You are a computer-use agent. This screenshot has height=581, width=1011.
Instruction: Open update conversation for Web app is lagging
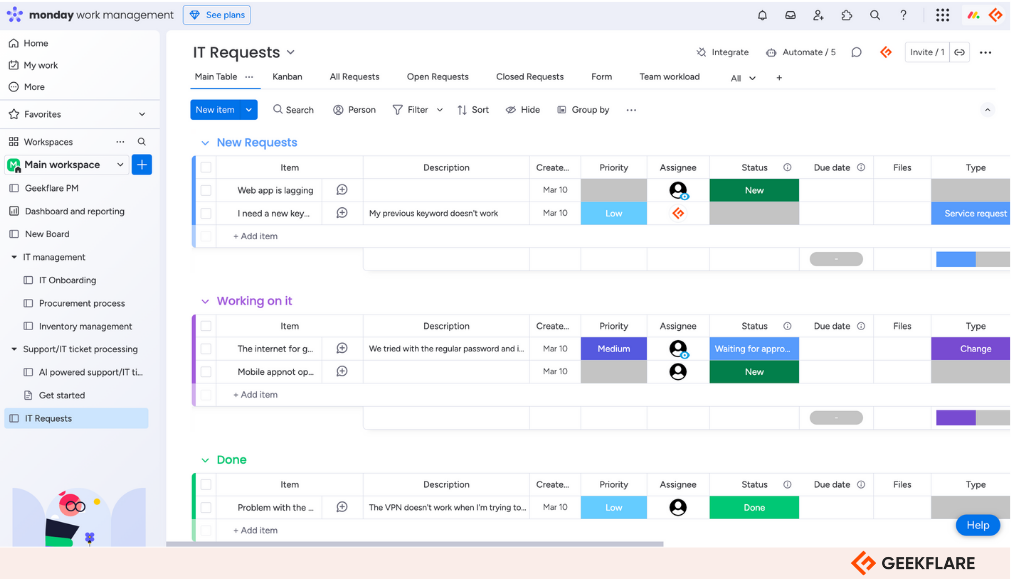342,190
